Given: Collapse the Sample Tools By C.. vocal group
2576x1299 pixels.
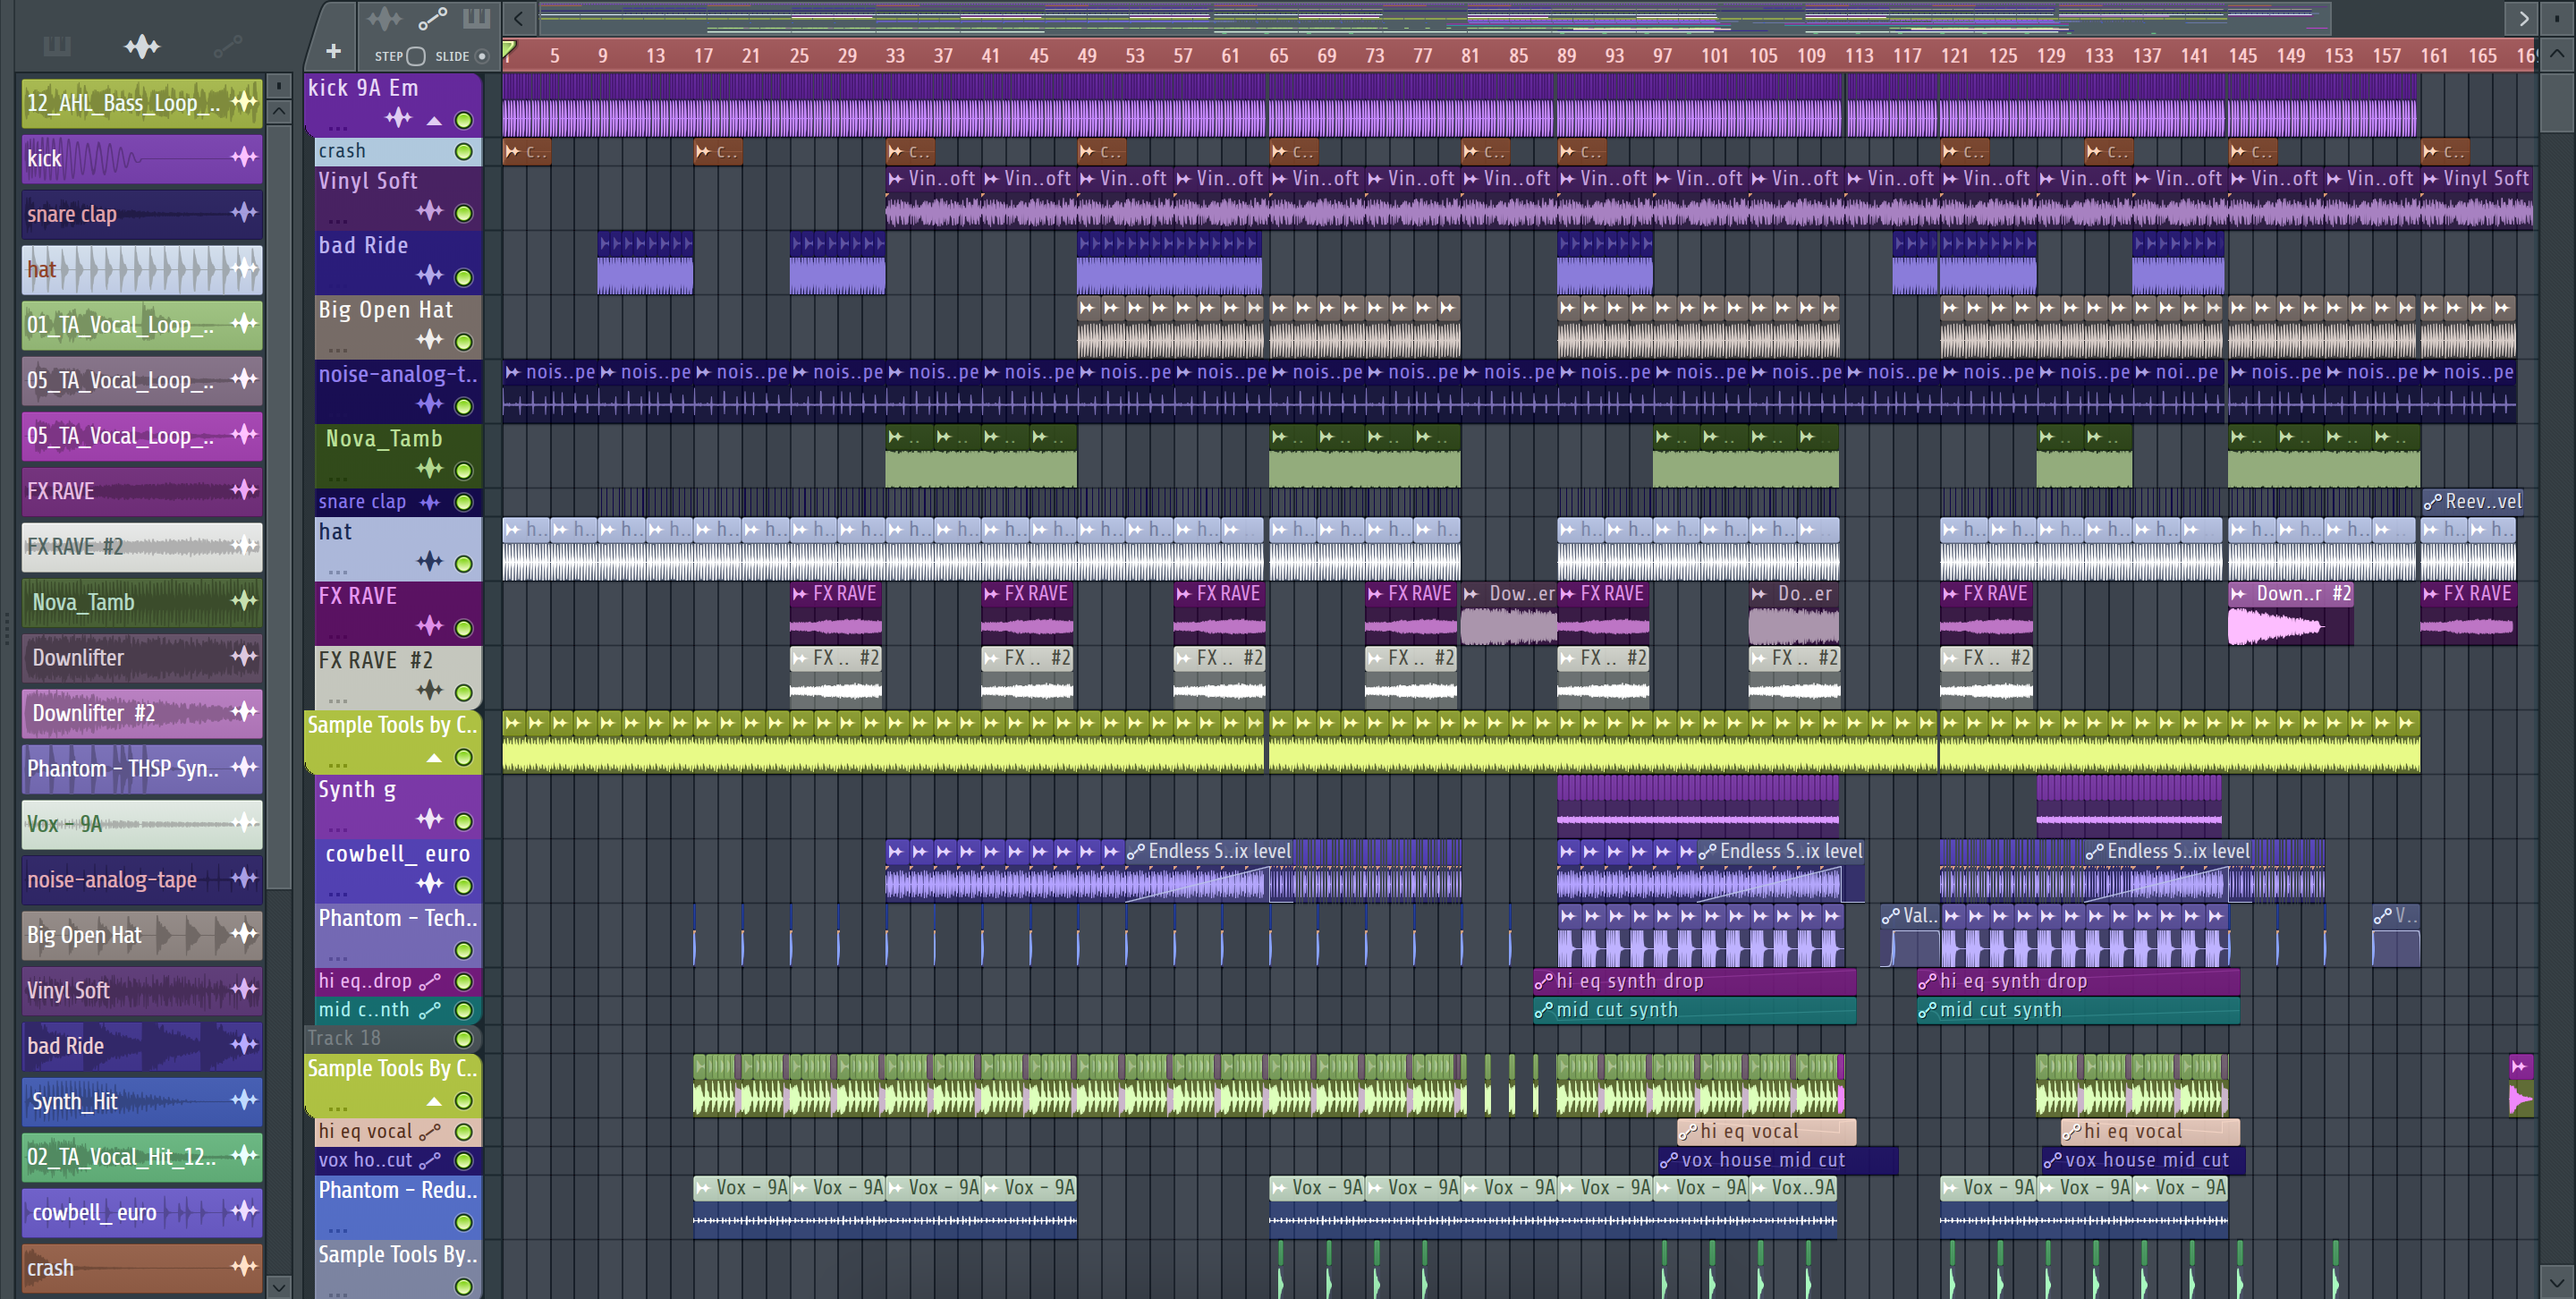Looking at the screenshot, I should (x=434, y=1101).
